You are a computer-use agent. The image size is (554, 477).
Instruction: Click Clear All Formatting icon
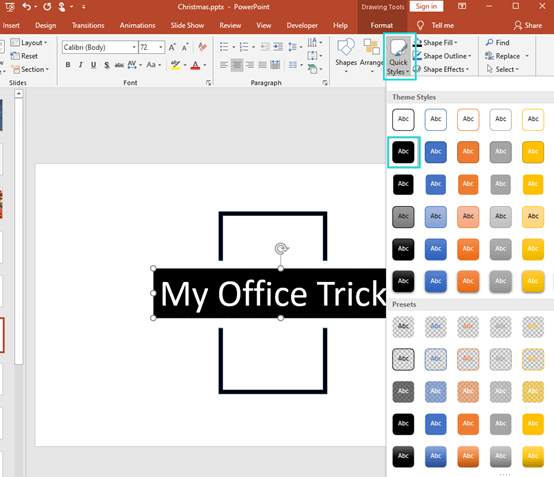202,47
